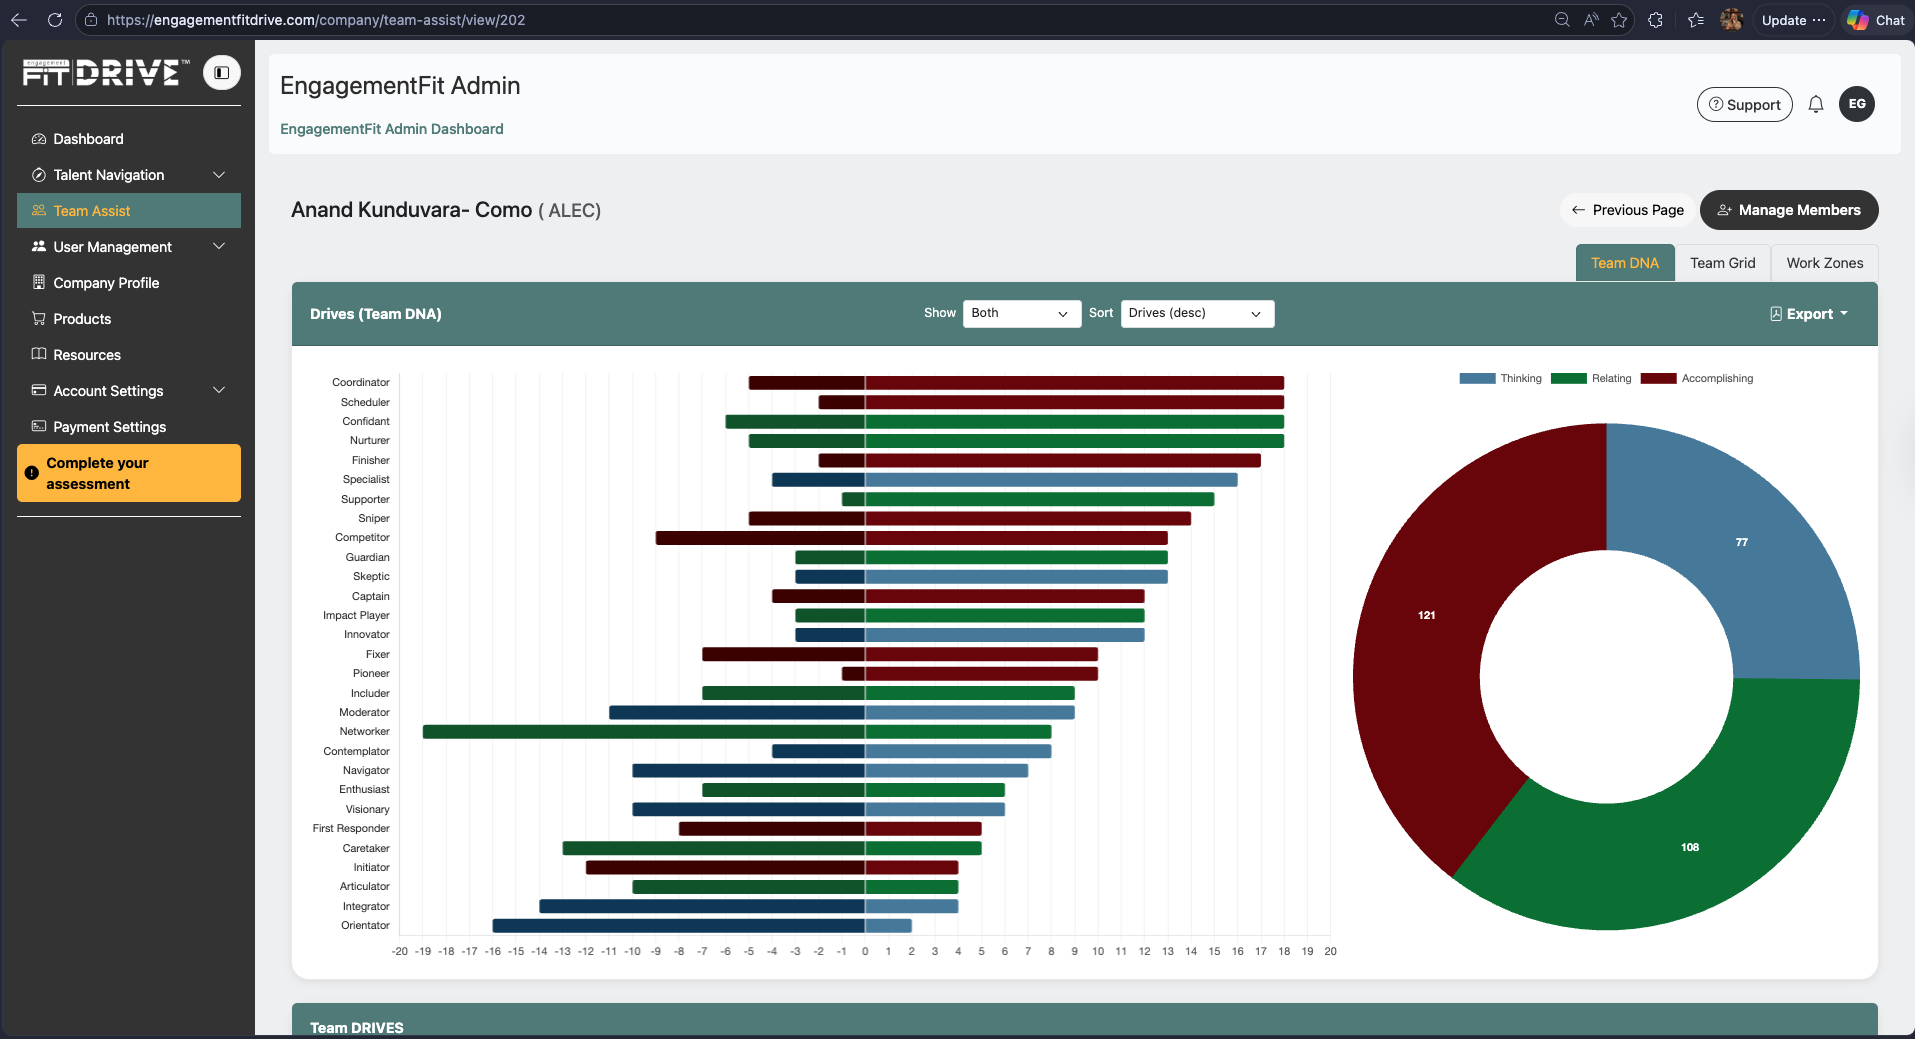Screen dimensions: 1915x1039
Task: Click the FitDrive logo in the sidebar
Action: [105, 73]
